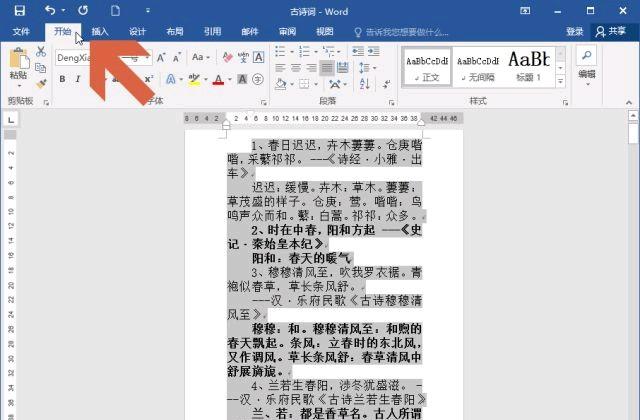Open Font dialog launcher

pyautogui.click(x=264, y=102)
